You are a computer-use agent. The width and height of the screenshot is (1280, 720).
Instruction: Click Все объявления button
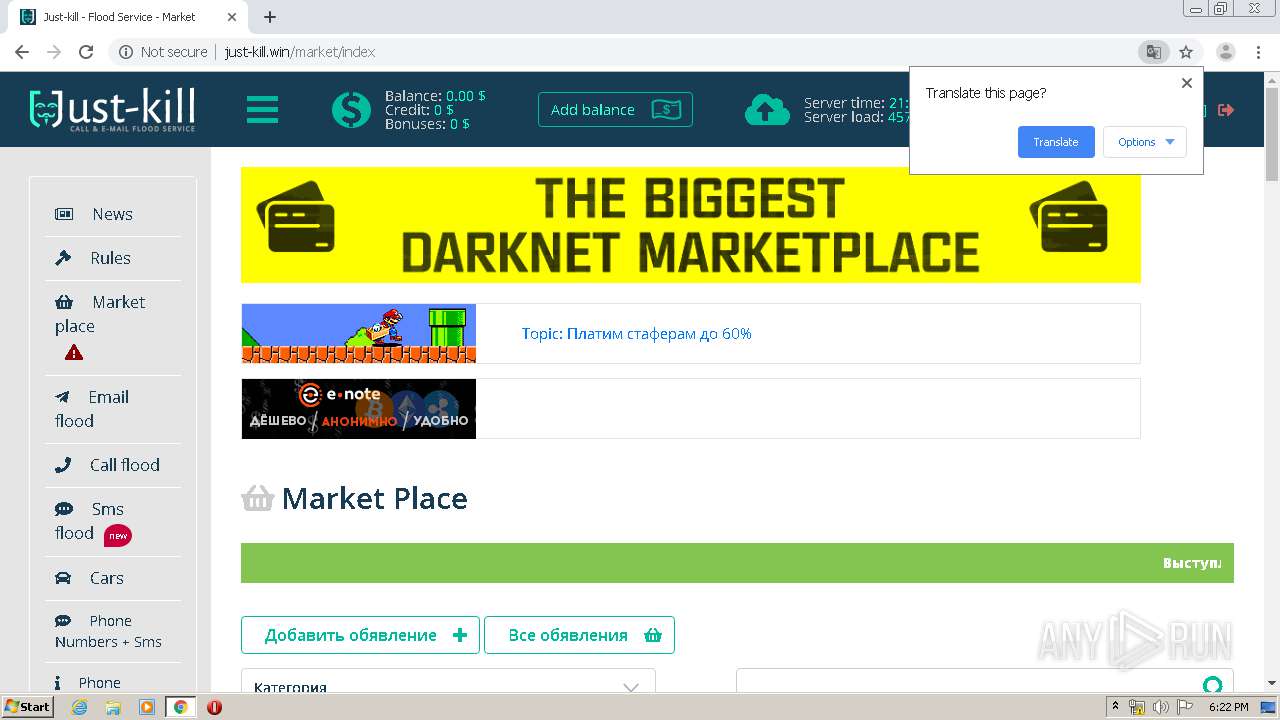click(x=580, y=635)
